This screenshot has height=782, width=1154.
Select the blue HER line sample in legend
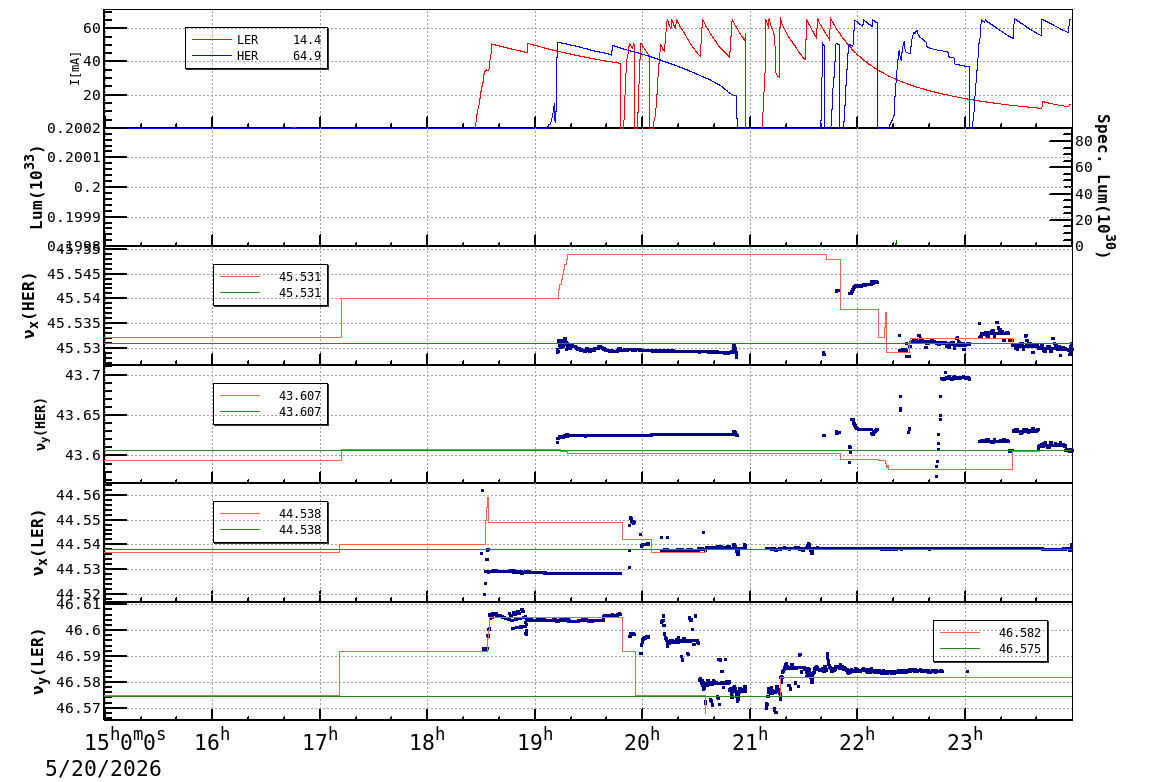[211, 56]
